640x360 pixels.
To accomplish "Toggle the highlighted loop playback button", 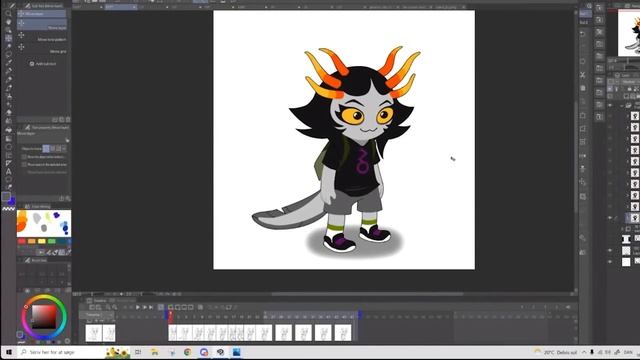I will pyautogui.click(x=161, y=307).
